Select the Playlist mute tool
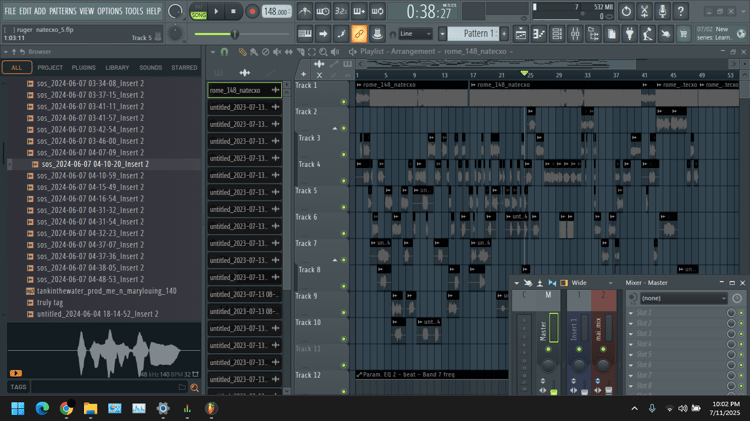Screen dimensions: 750x421 click(277, 52)
